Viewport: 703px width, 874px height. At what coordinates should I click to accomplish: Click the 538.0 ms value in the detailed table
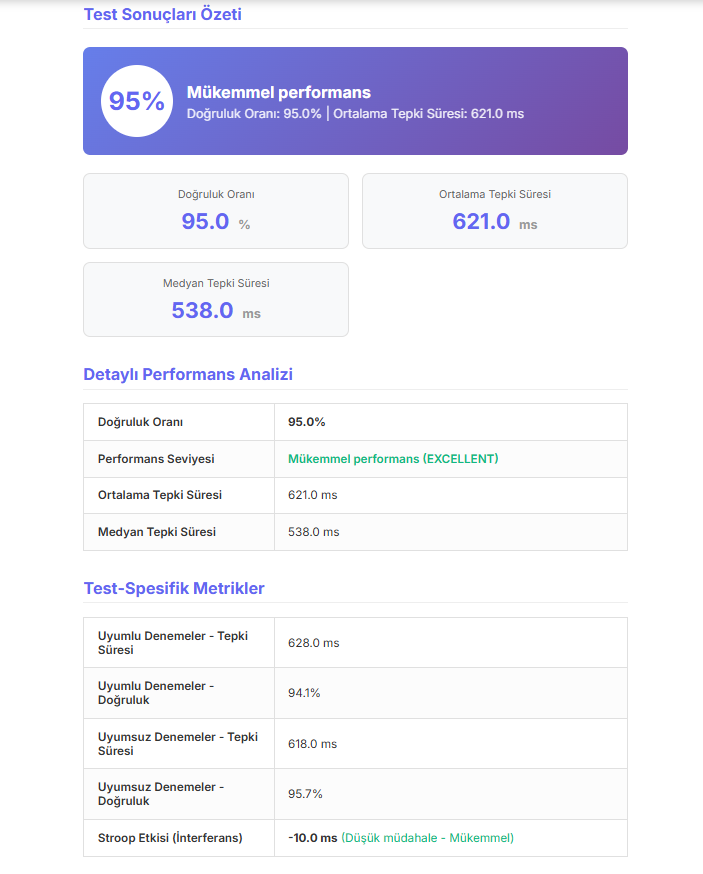313,532
